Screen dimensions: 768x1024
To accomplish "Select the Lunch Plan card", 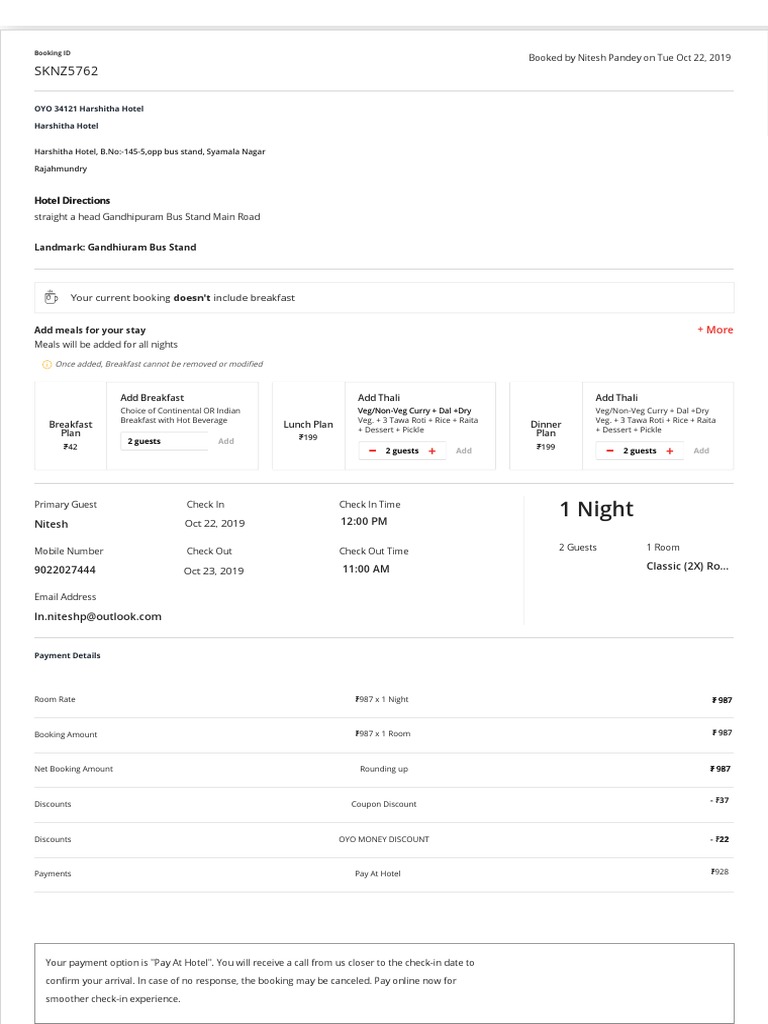I will click(x=308, y=425).
